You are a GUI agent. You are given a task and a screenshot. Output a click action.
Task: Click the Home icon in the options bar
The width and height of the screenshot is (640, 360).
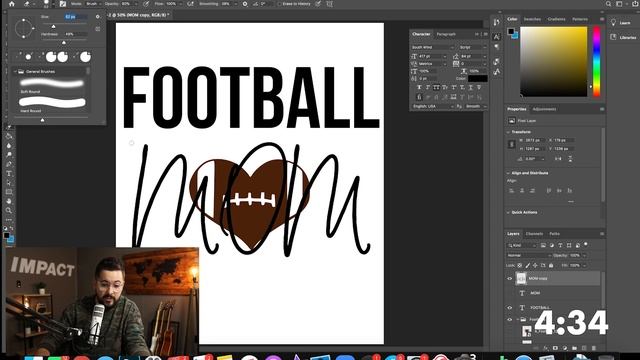click(x=12, y=4)
